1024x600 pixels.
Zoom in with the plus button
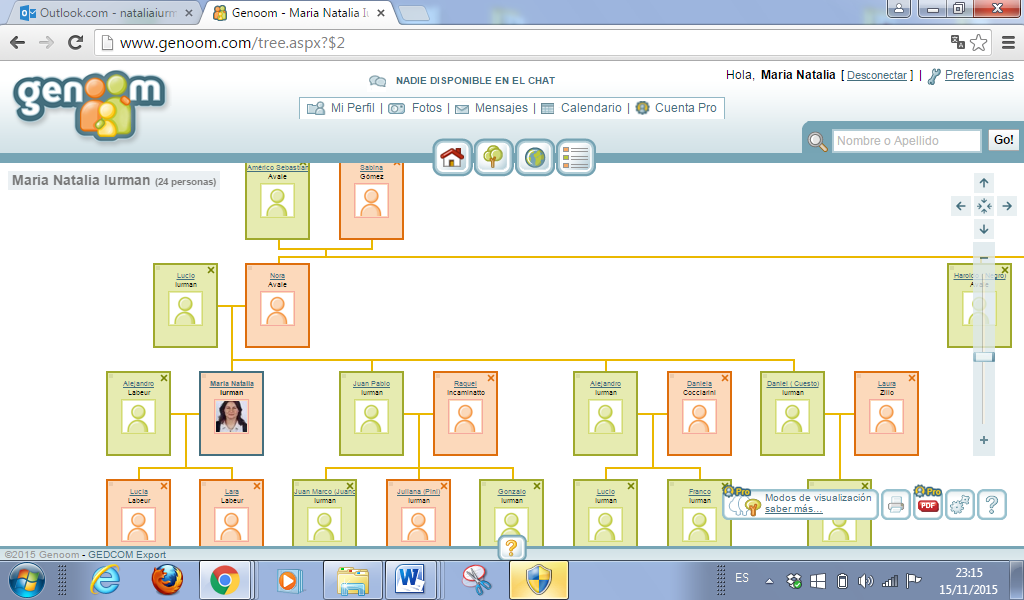coord(984,440)
